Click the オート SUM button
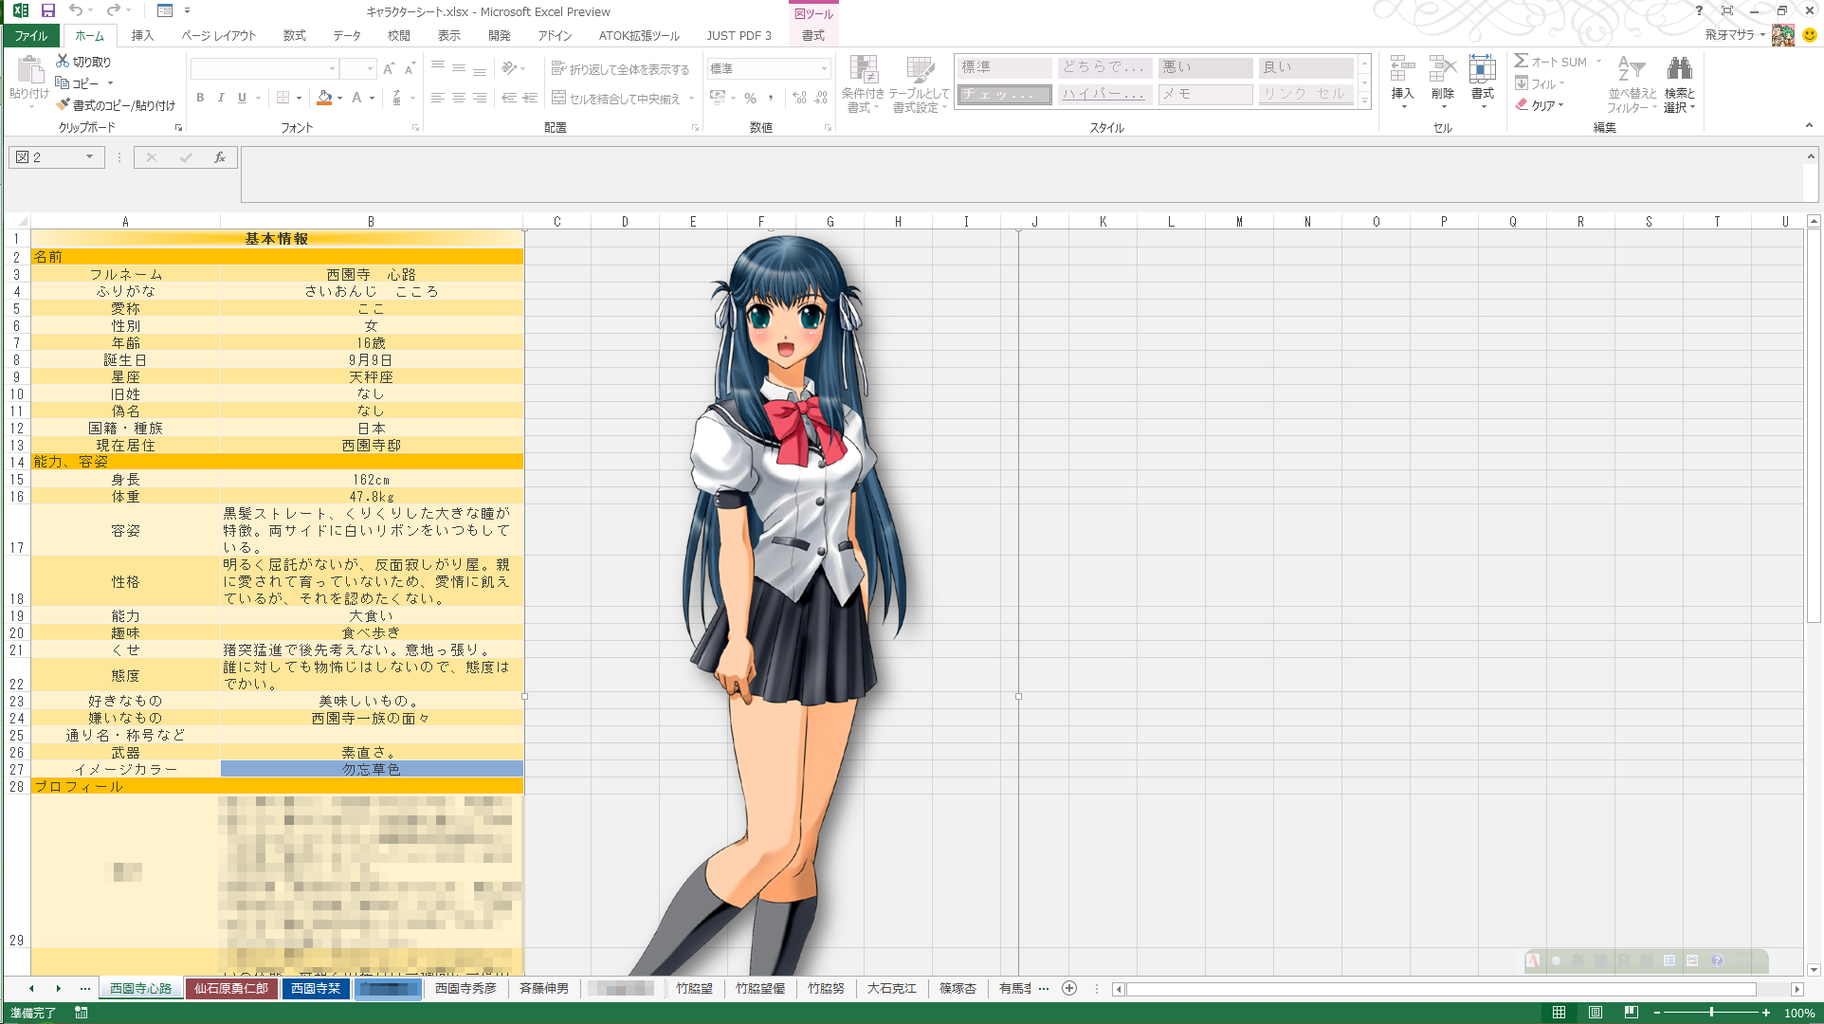The height and width of the screenshot is (1024, 1824). click(x=1551, y=62)
